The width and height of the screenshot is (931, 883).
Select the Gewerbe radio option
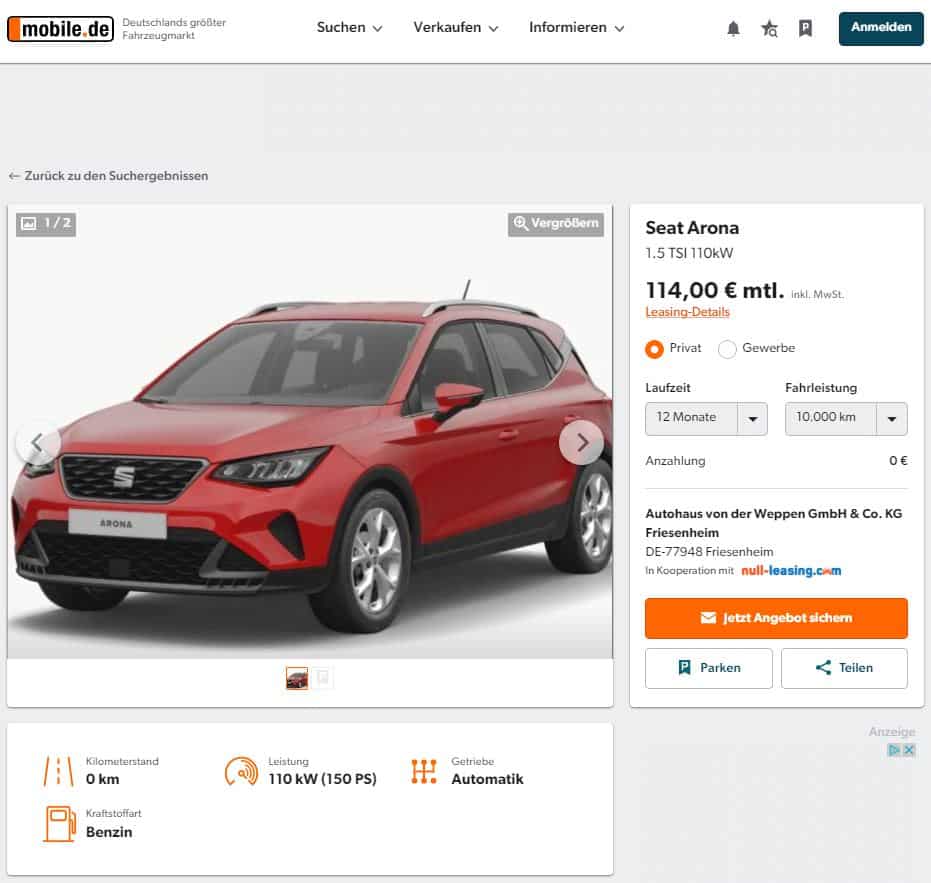(x=727, y=349)
